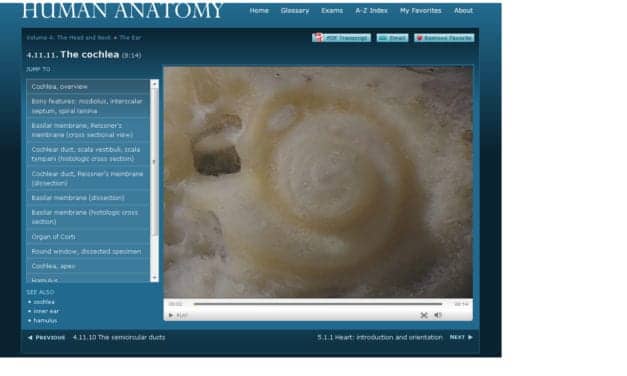The height and width of the screenshot is (376, 627).
Task: Click Volume 4: The Head and Neck breadcrumb
Action: click(68, 38)
